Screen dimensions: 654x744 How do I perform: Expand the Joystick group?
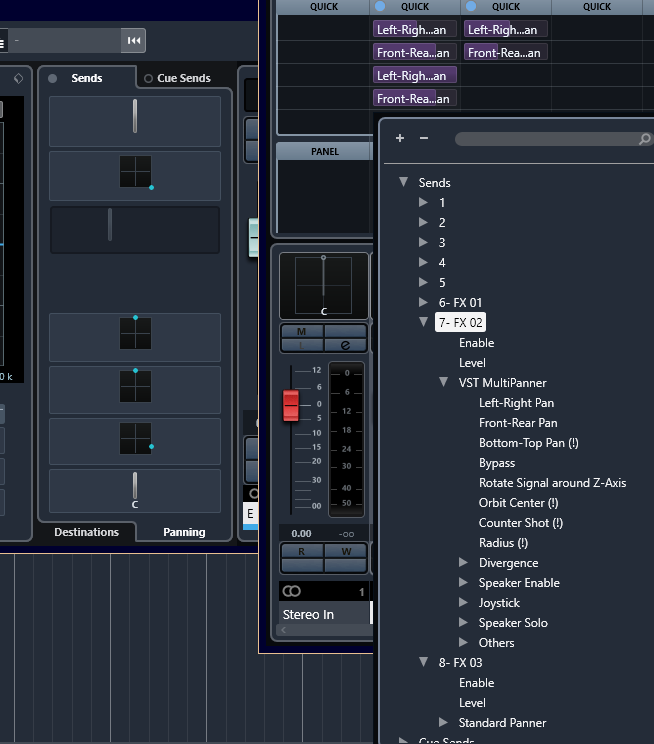coord(463,602)
